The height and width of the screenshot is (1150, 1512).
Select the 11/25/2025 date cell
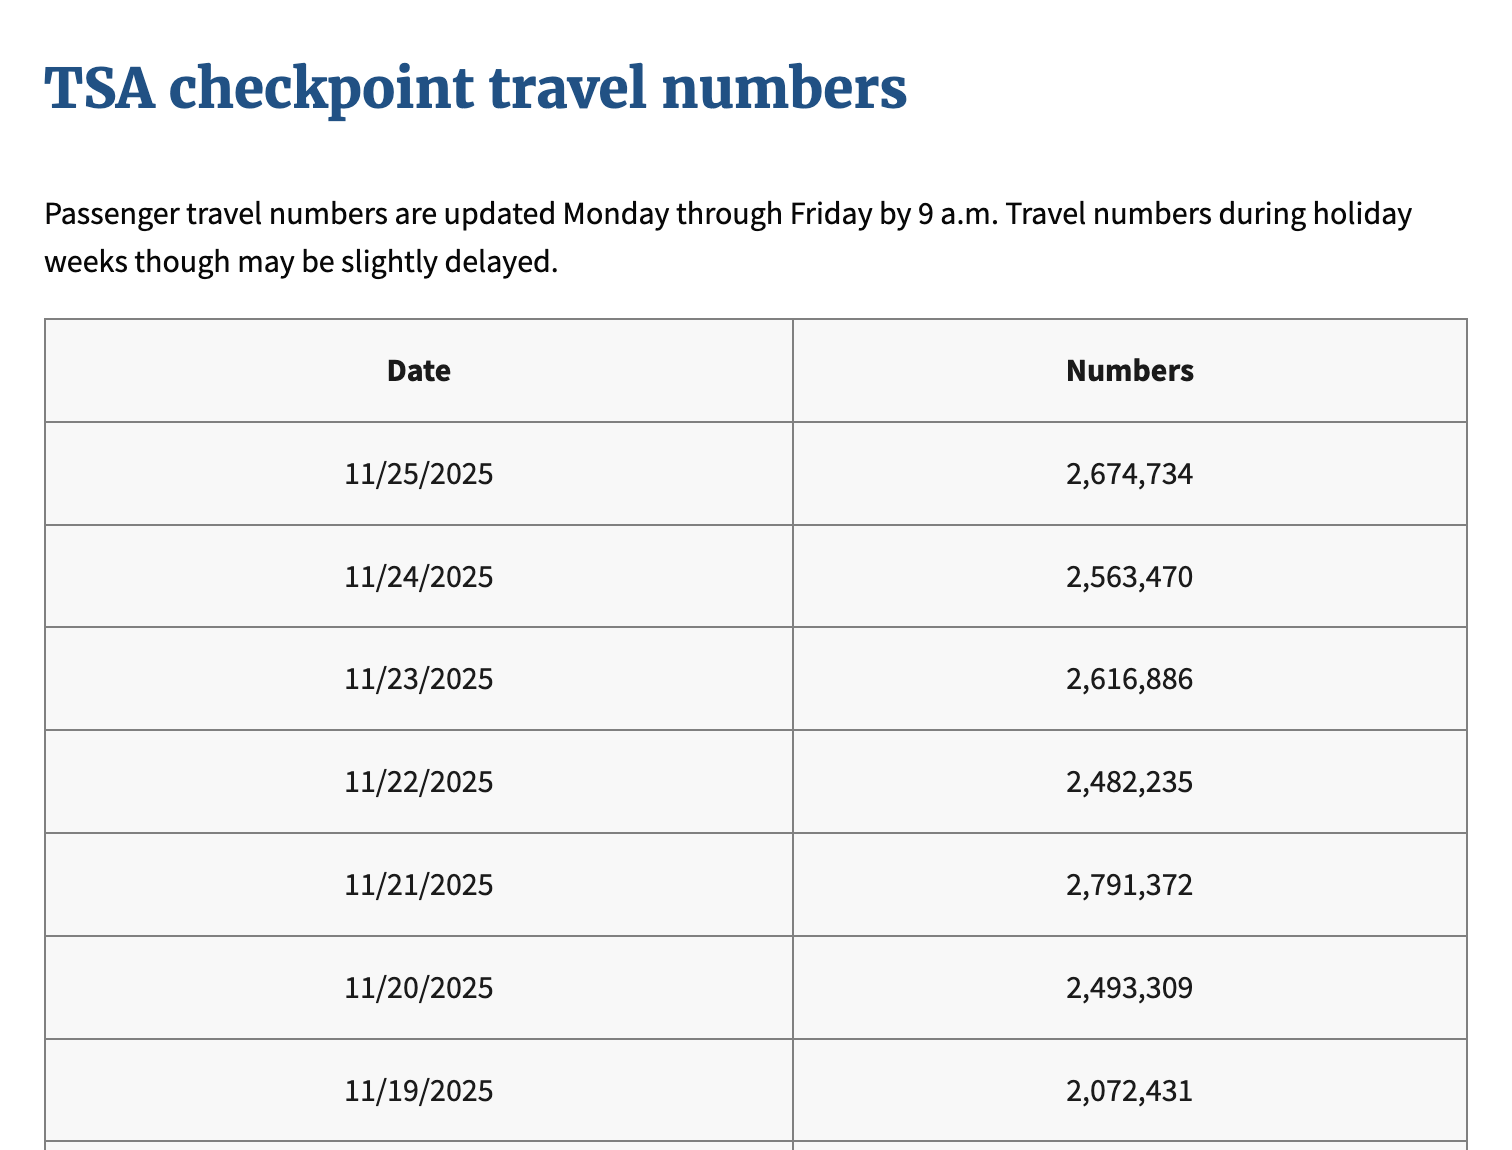tap(419, 474)
